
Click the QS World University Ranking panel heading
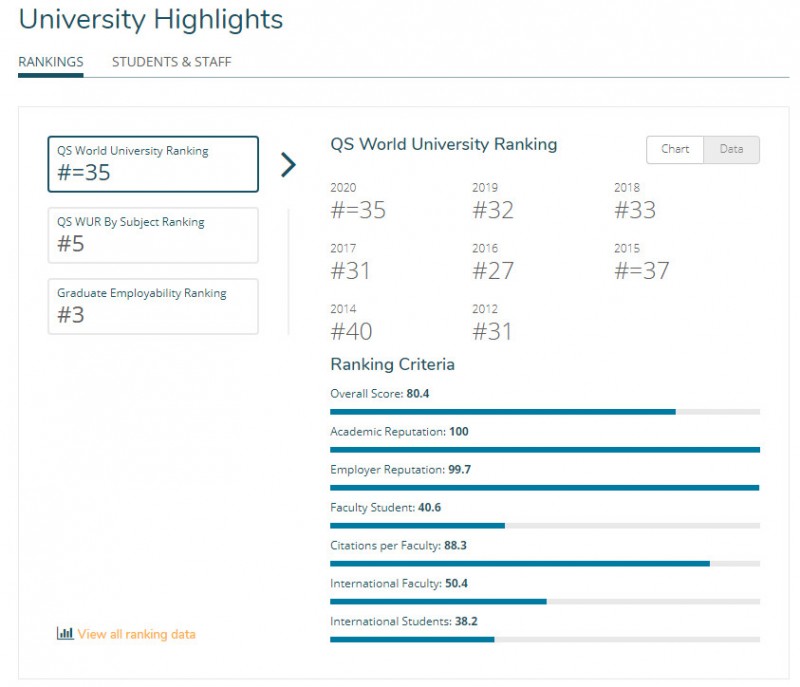pos(443,144)
